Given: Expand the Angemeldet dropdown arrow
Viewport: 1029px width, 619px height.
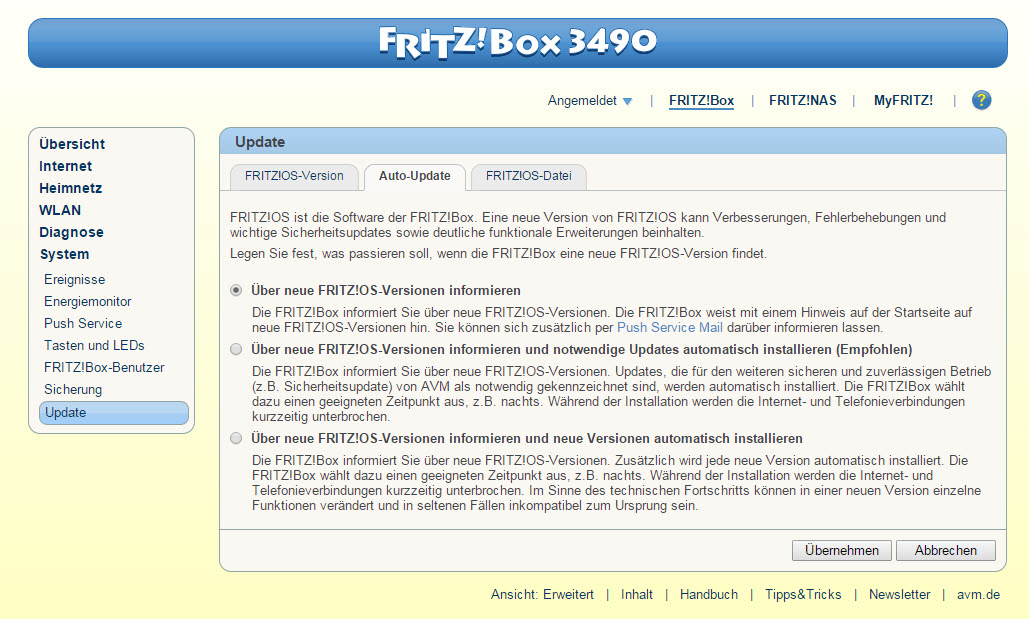Looking at the screenshot, I should click(x=627, y=101).
